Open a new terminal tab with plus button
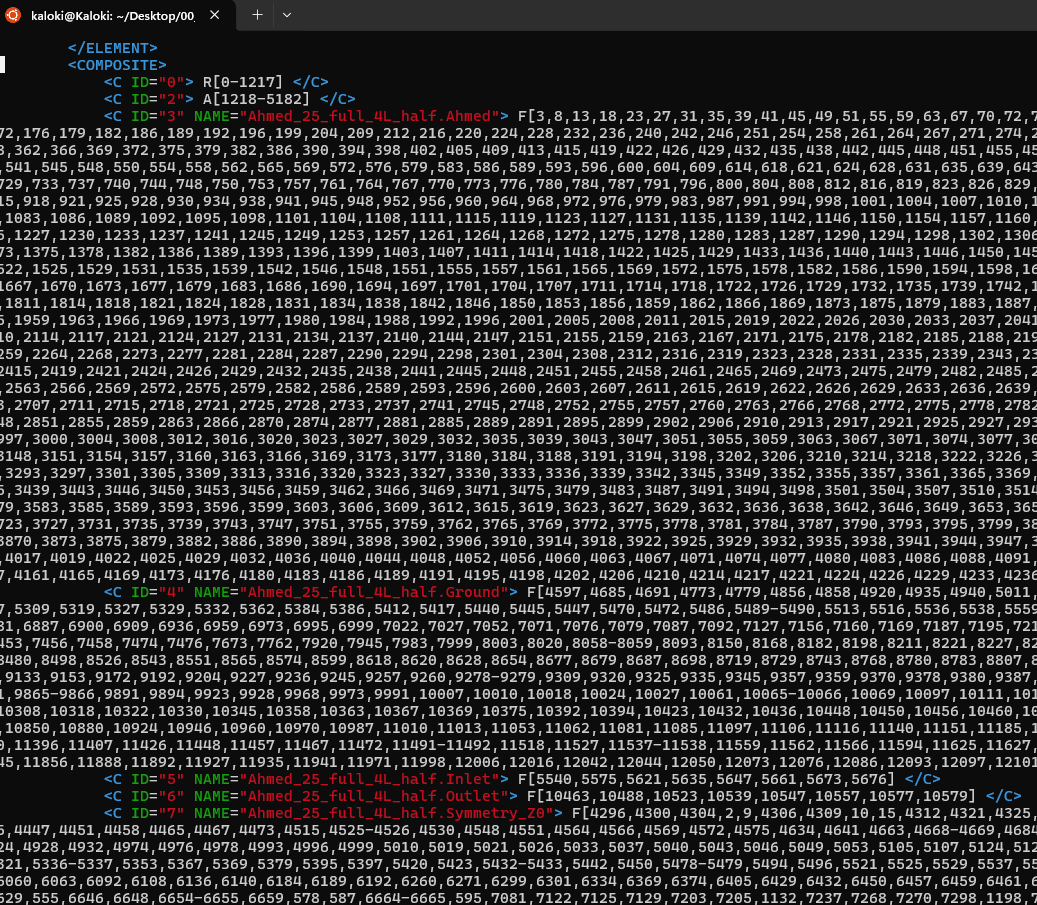The image size is (1037, 905). (x=257, y=15)
